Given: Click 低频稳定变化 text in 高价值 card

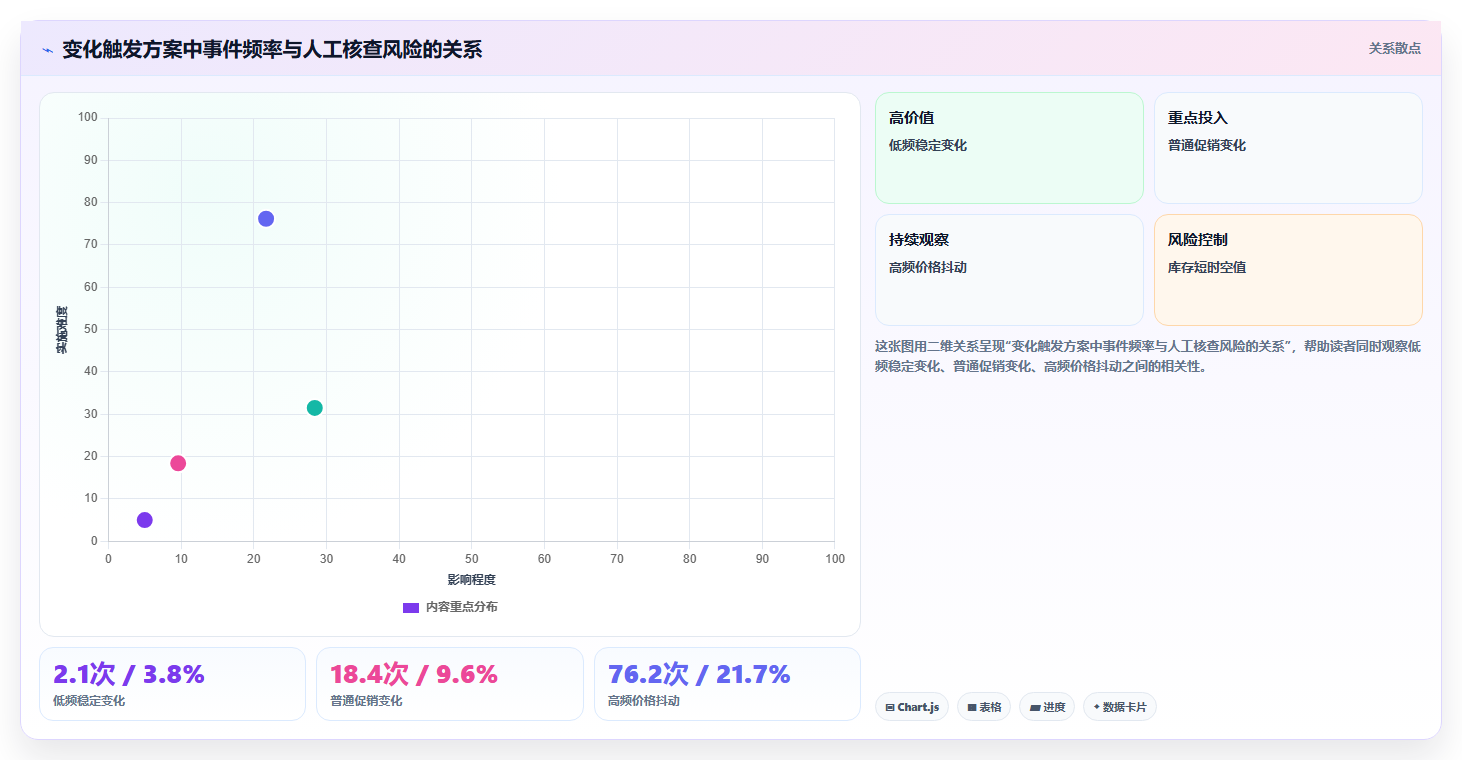Looking at the screenshot, I should 928,145.
